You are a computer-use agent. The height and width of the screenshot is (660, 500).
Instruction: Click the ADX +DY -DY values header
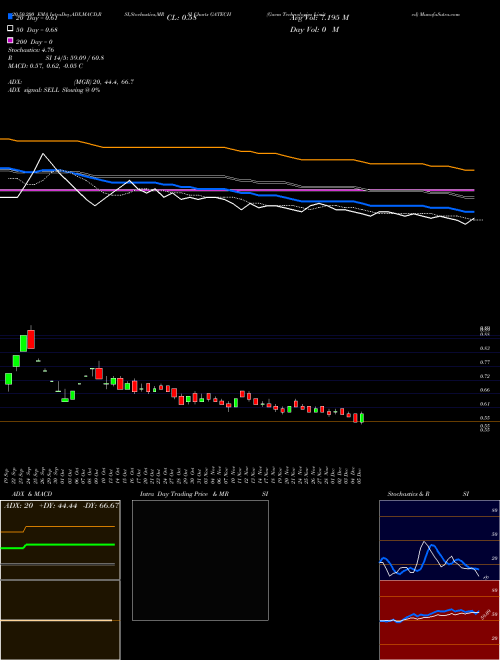[61, 506]
